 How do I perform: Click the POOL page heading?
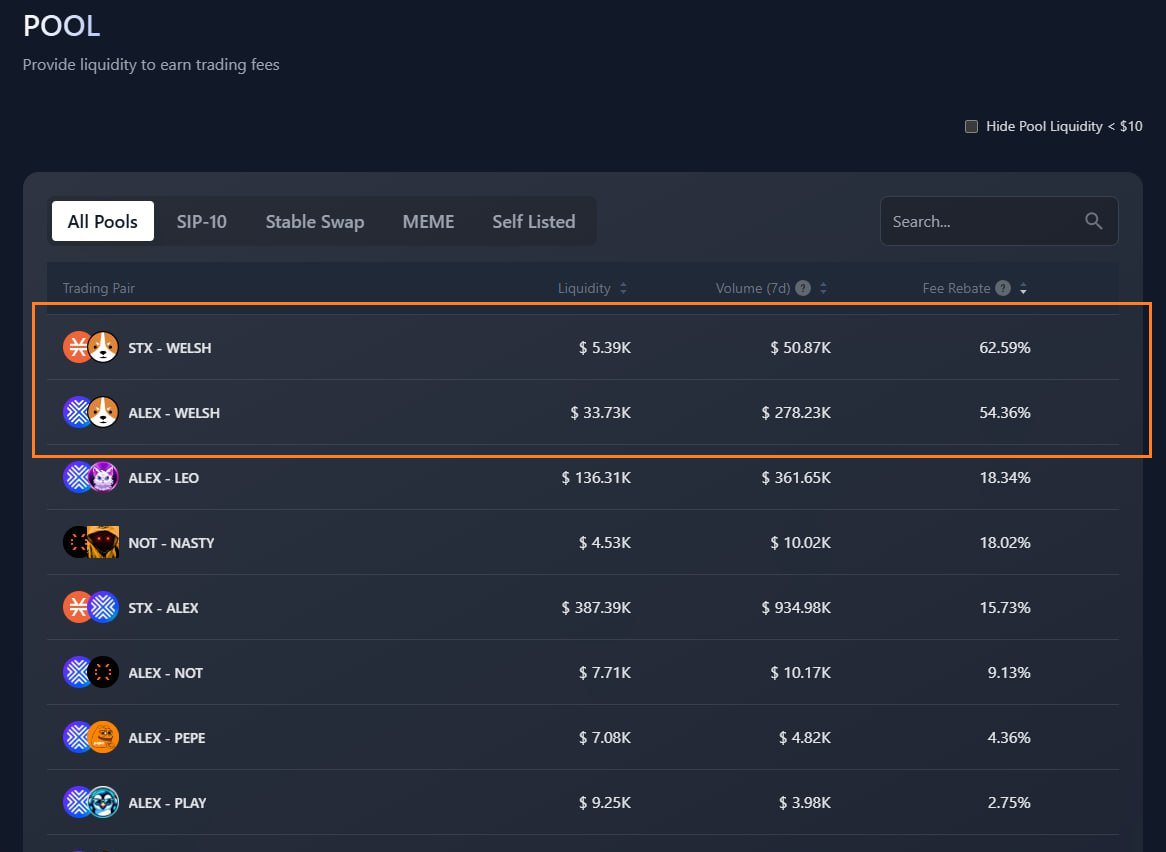62,26
